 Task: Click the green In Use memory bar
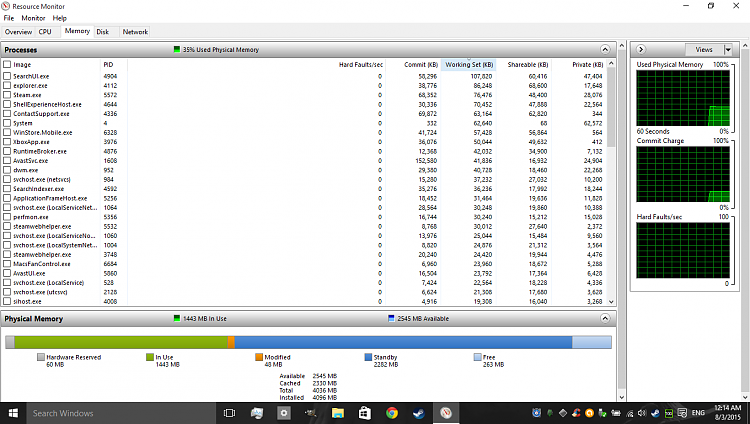click(121, 342)
